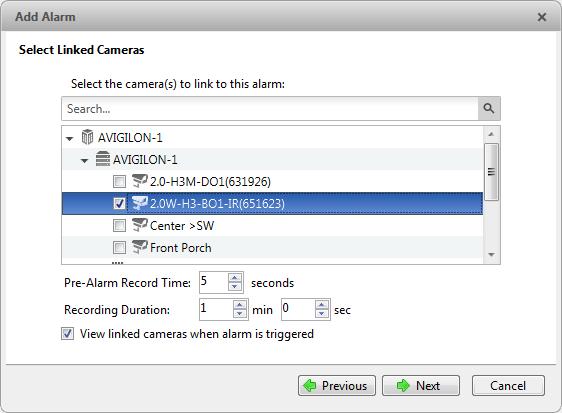Click the search magnifier icon
This screenshot has height=413, width=562.
pyautogui.click(x=489, y=109)
